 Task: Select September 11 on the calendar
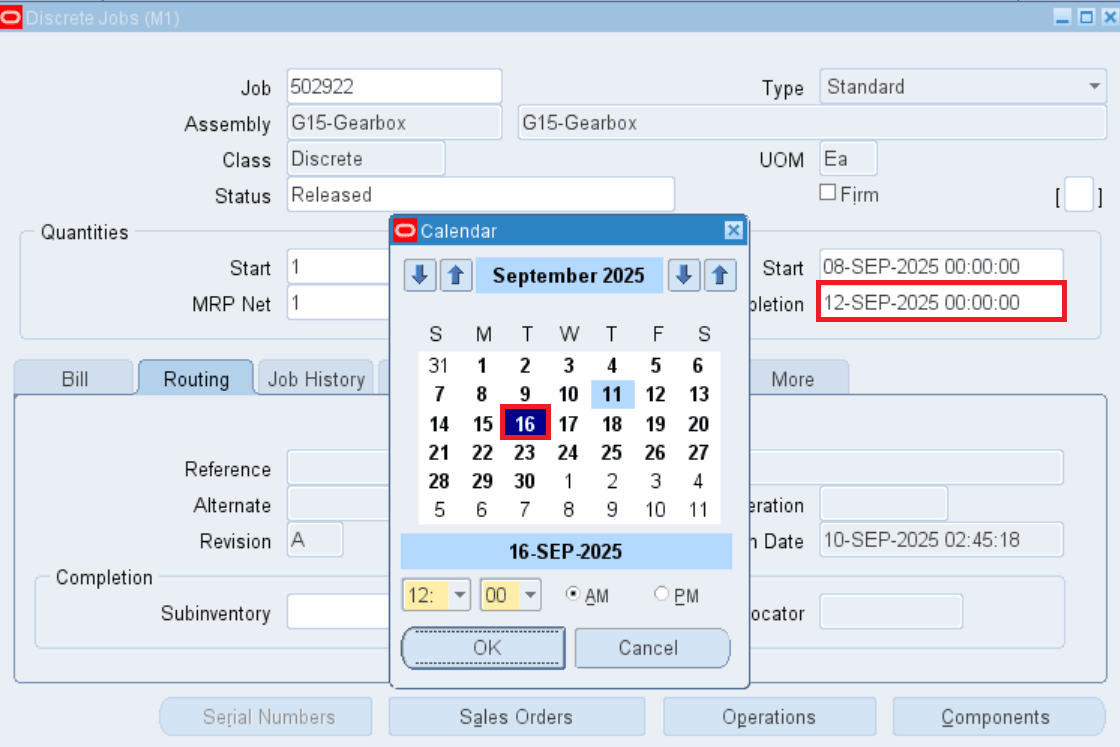(612, 394)
